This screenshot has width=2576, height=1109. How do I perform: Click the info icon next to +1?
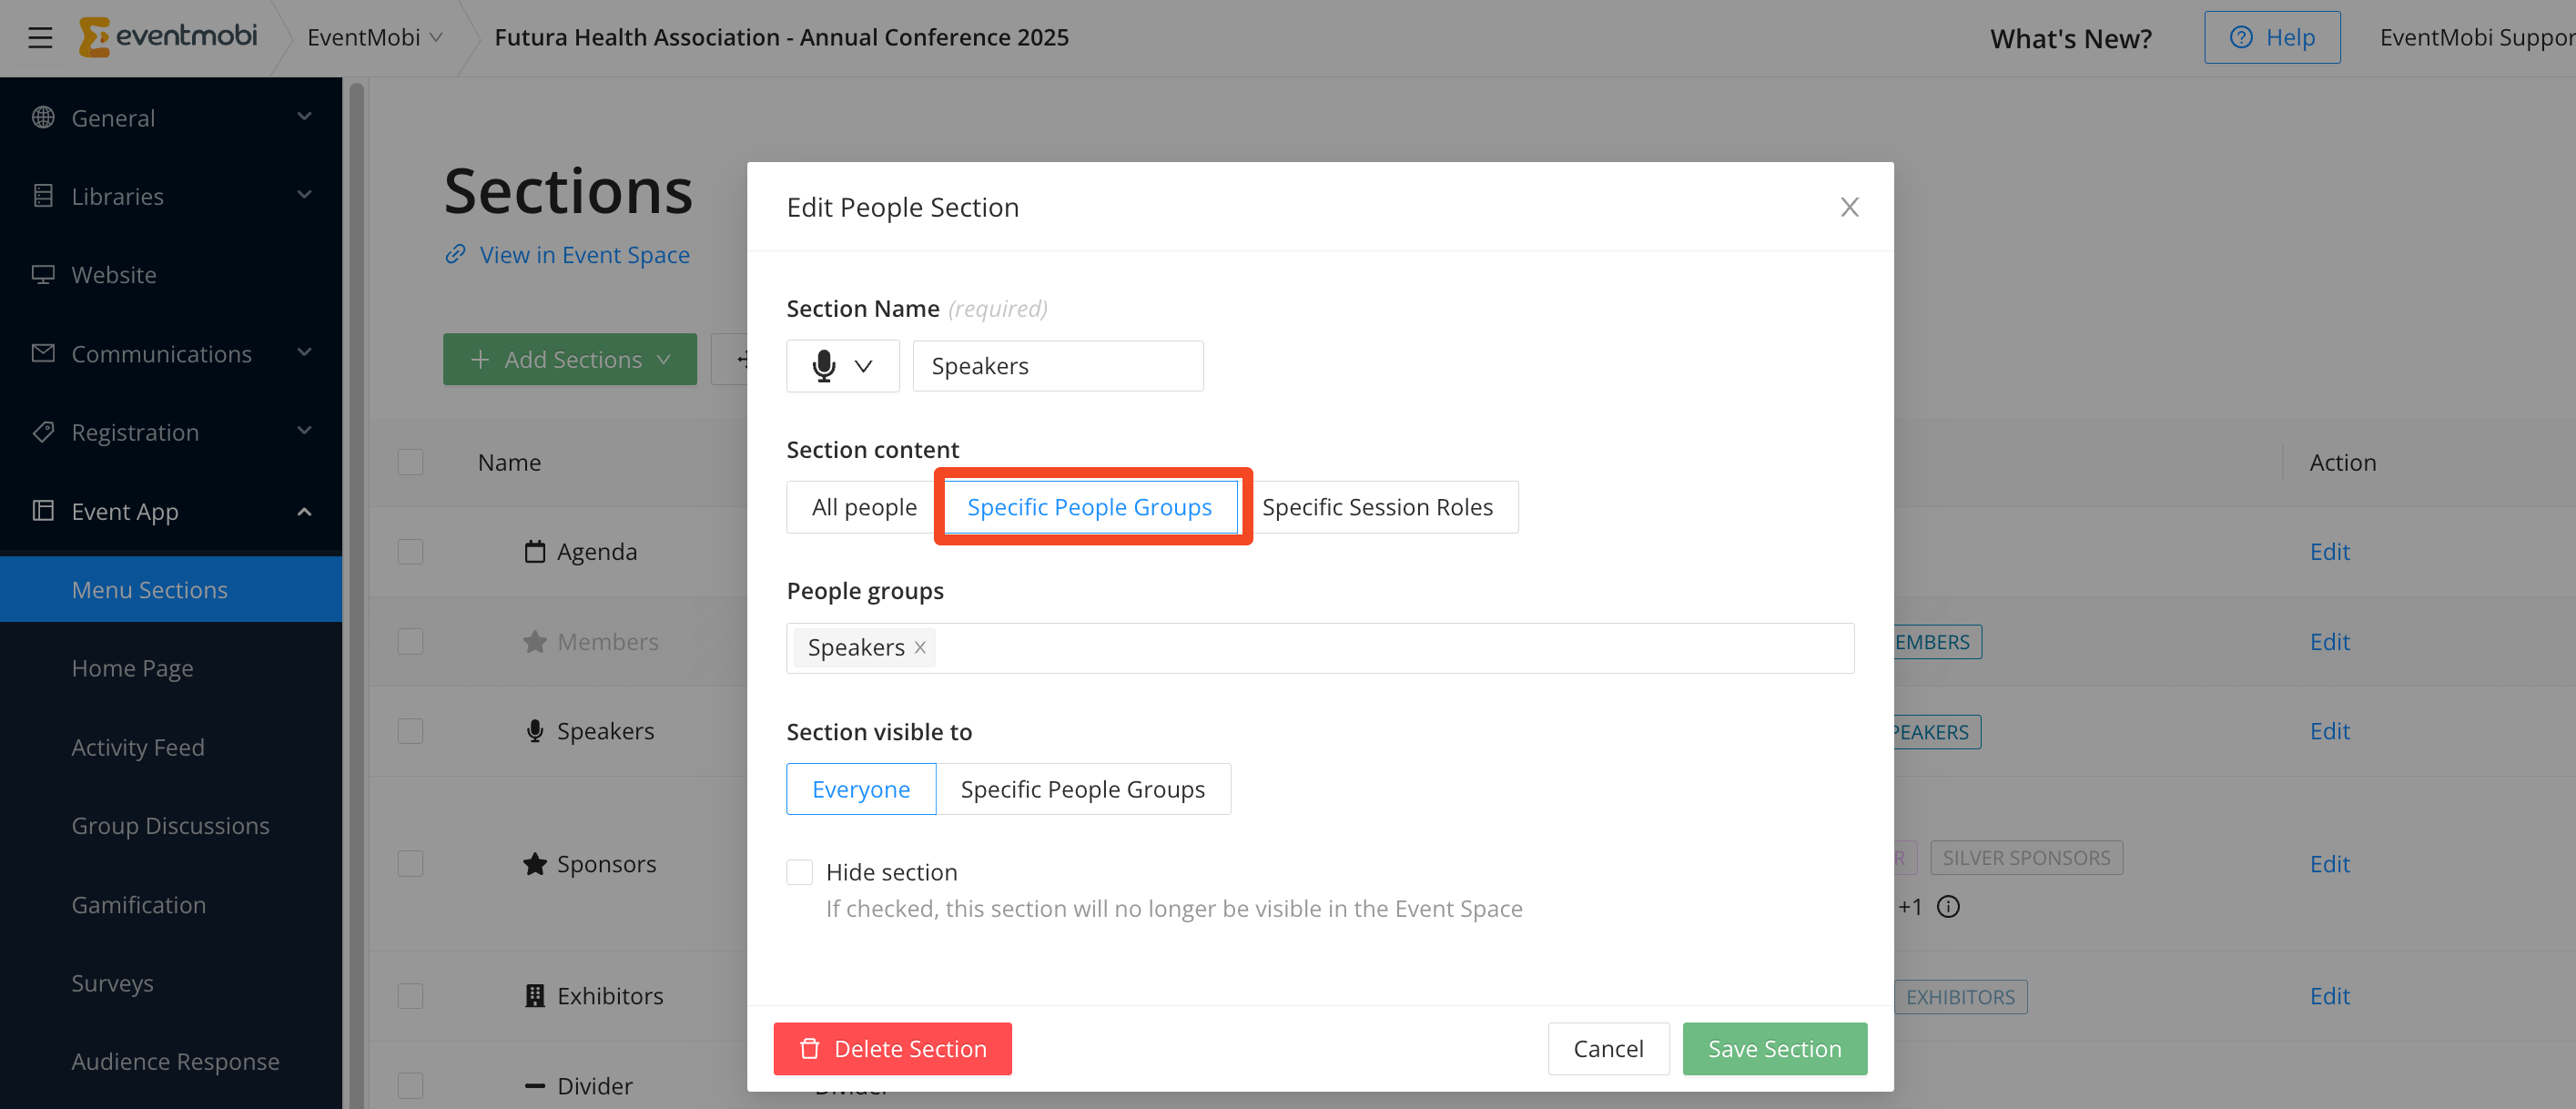click(1947, 906)
